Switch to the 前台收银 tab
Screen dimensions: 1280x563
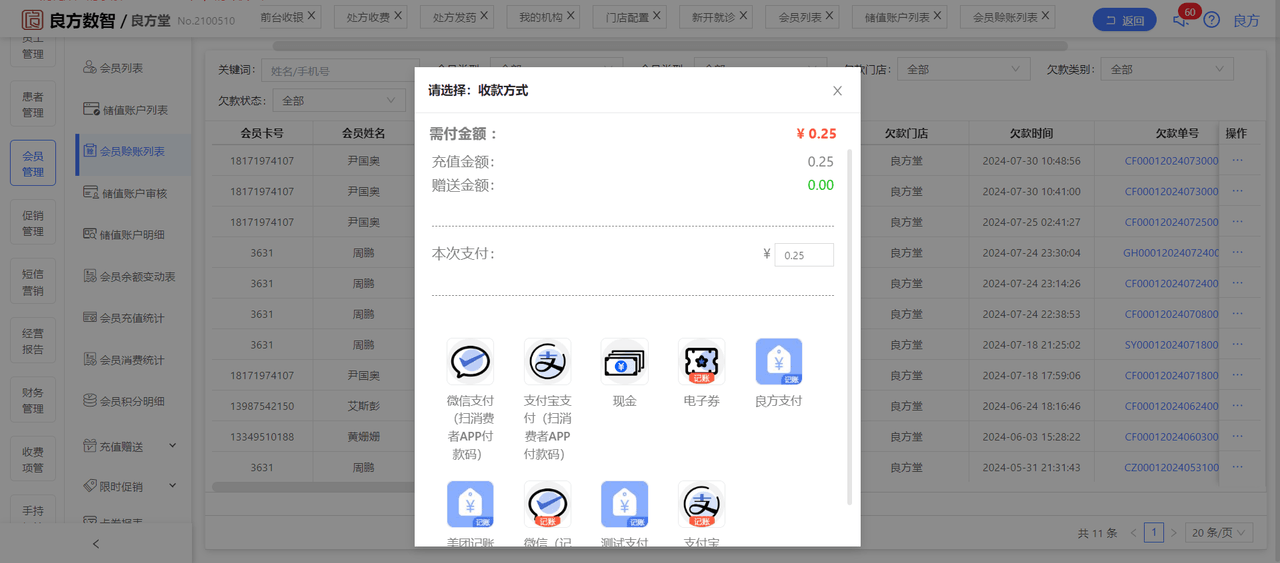(x=281, y=18)
